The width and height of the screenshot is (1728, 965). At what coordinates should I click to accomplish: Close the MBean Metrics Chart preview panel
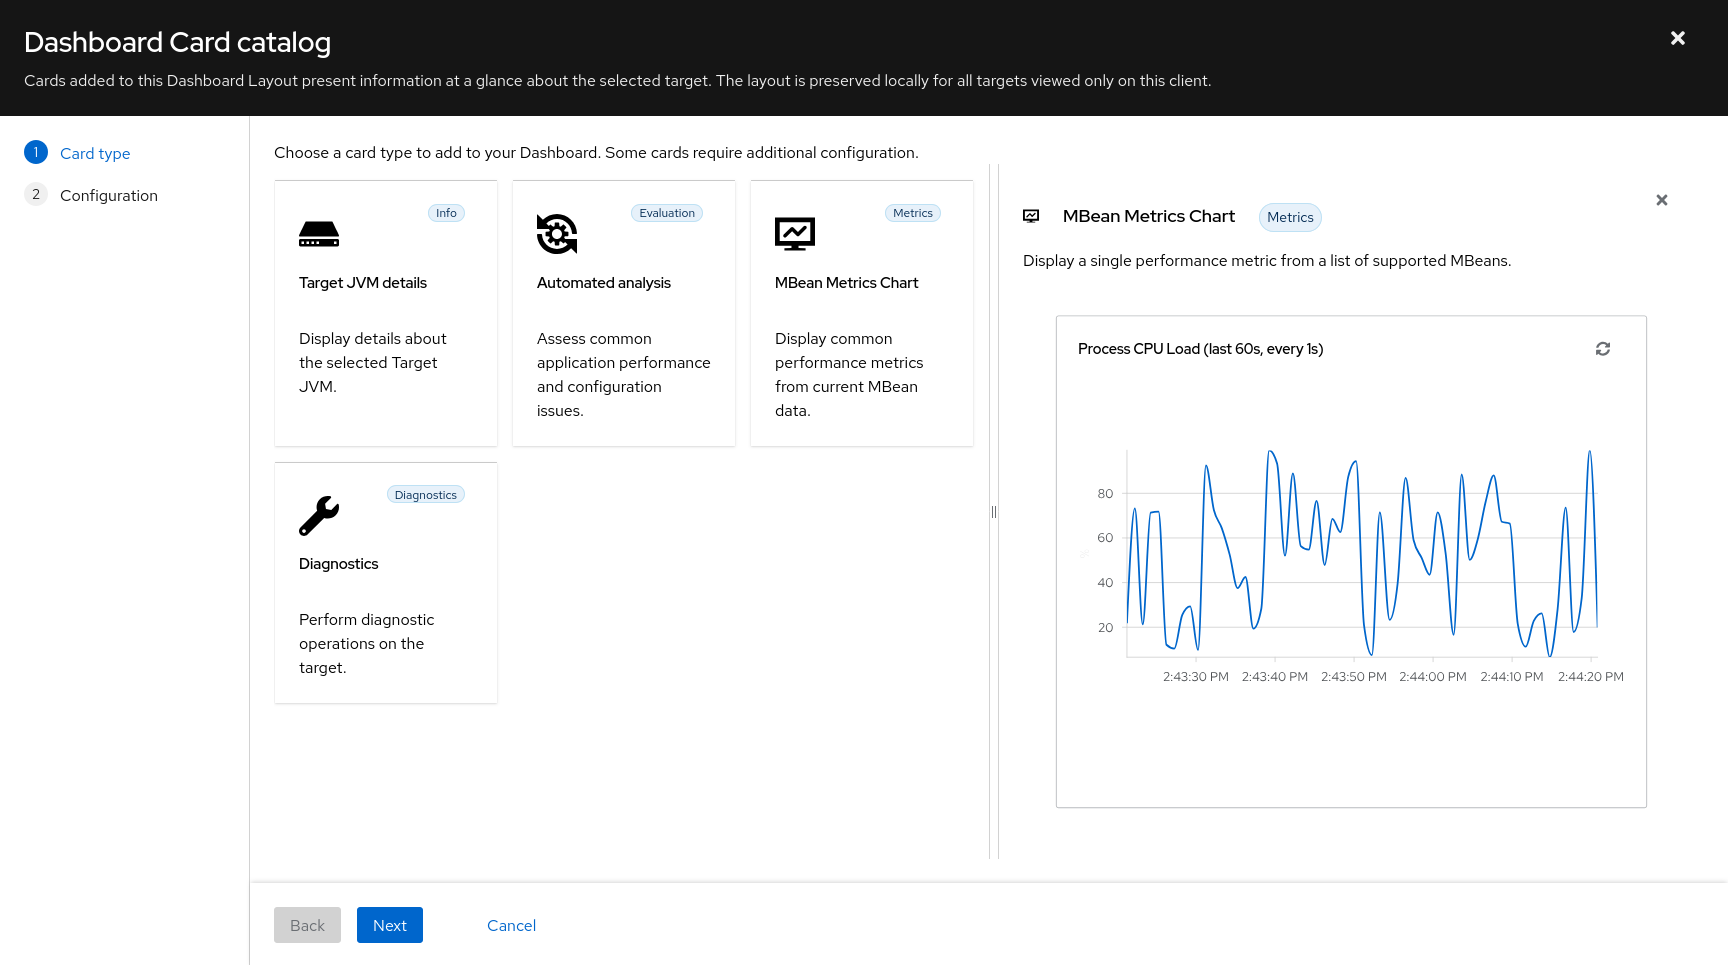(x=1662, y=200)
